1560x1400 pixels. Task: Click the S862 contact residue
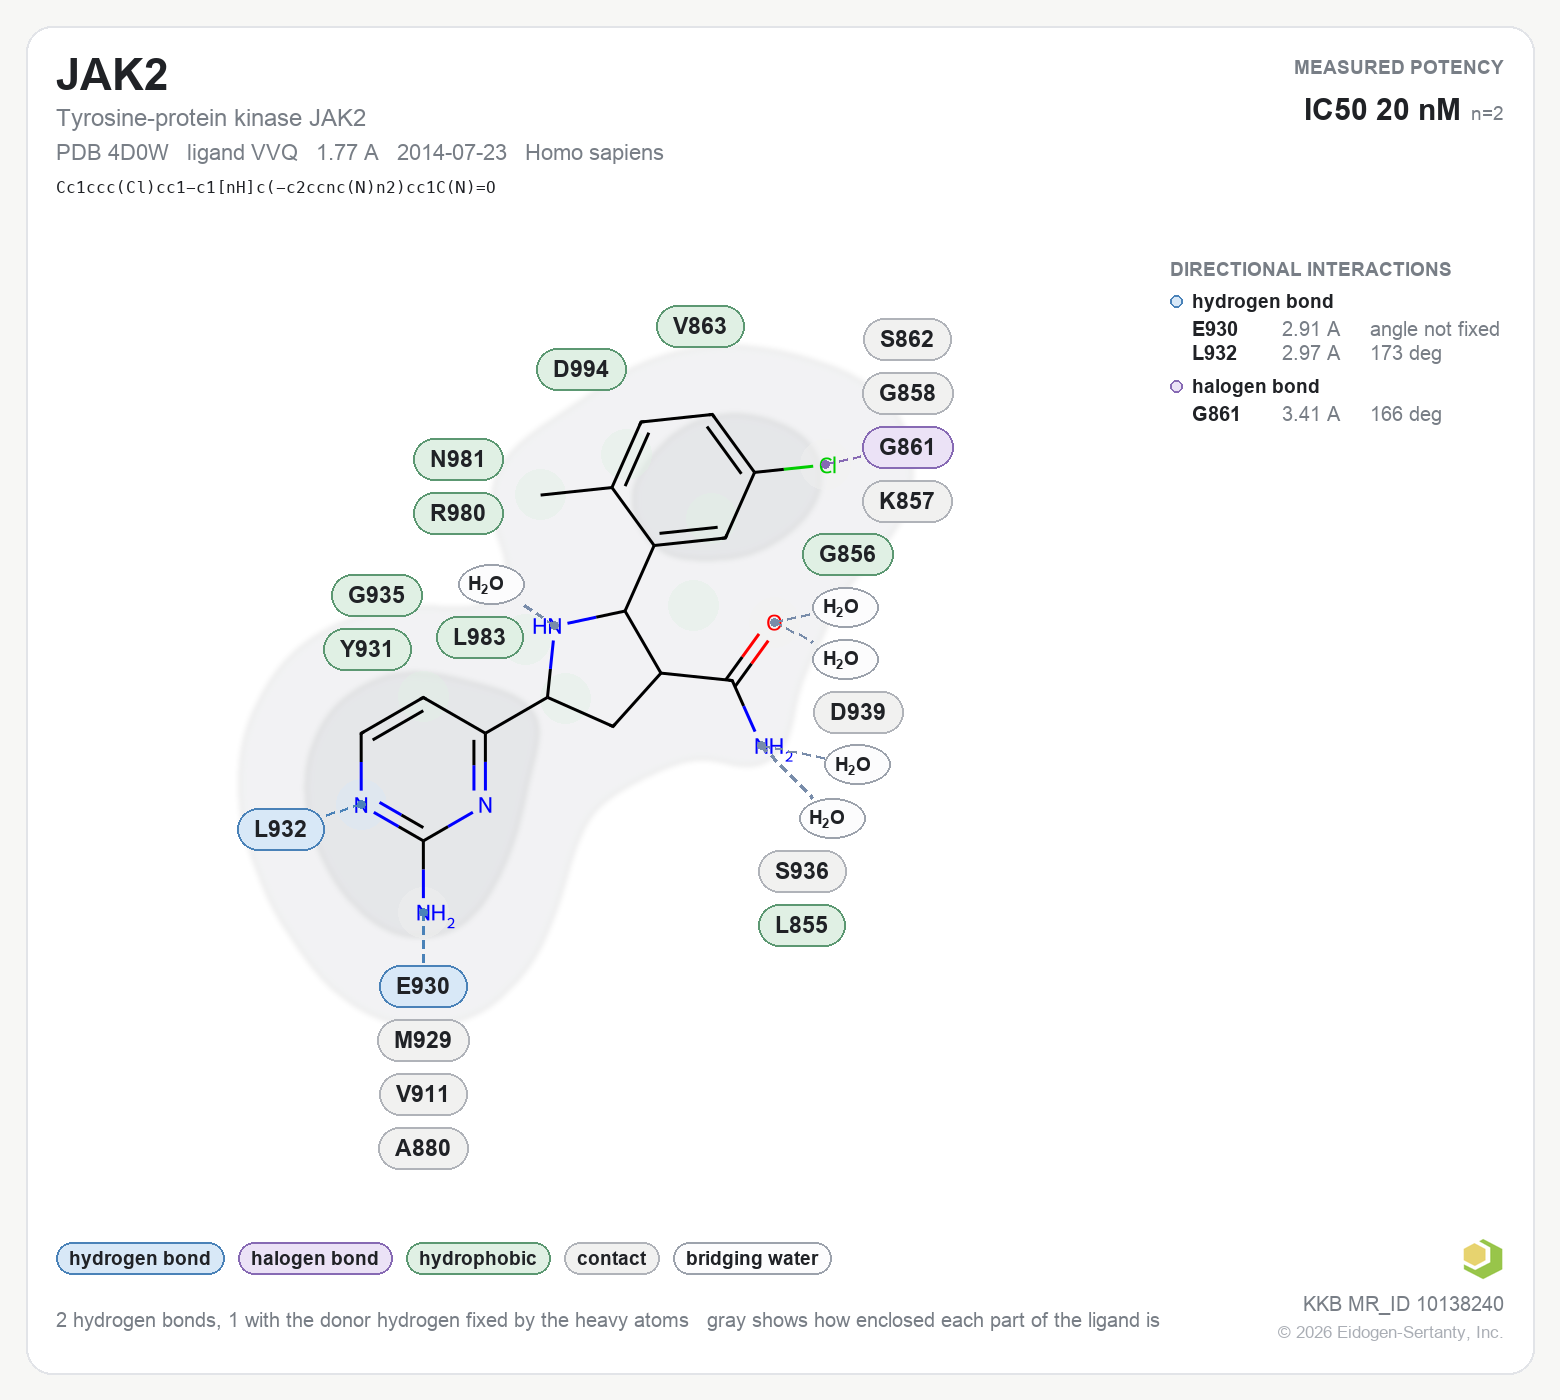point(907,339)
